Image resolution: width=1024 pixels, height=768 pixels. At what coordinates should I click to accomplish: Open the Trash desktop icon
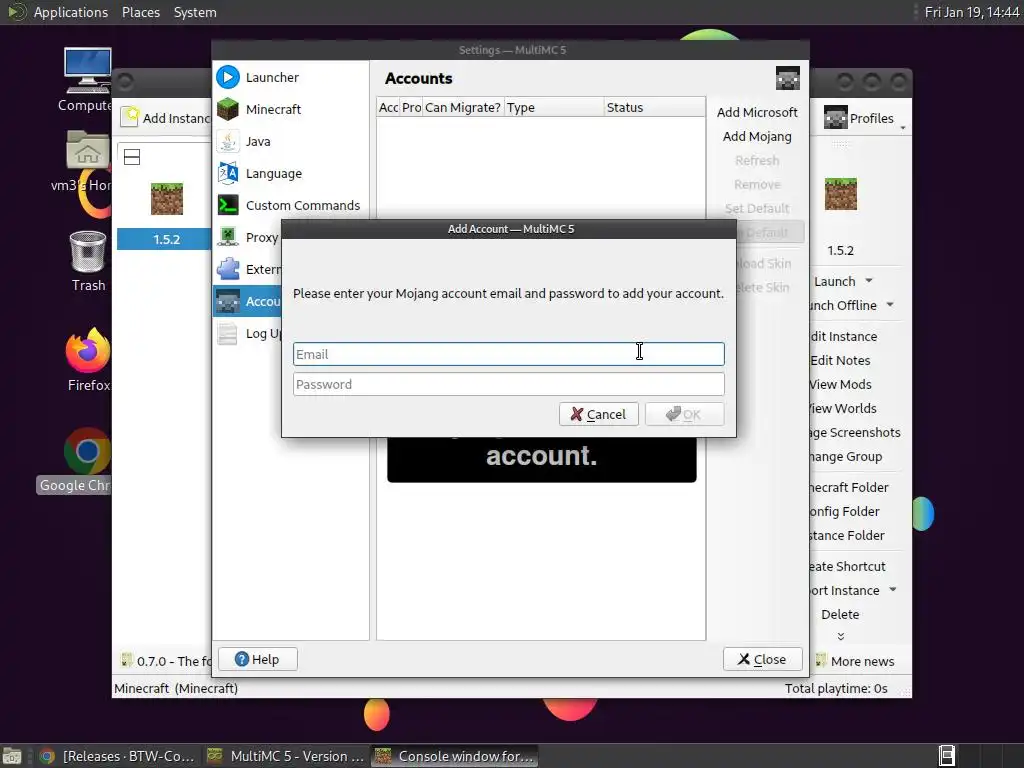[88, 251]
